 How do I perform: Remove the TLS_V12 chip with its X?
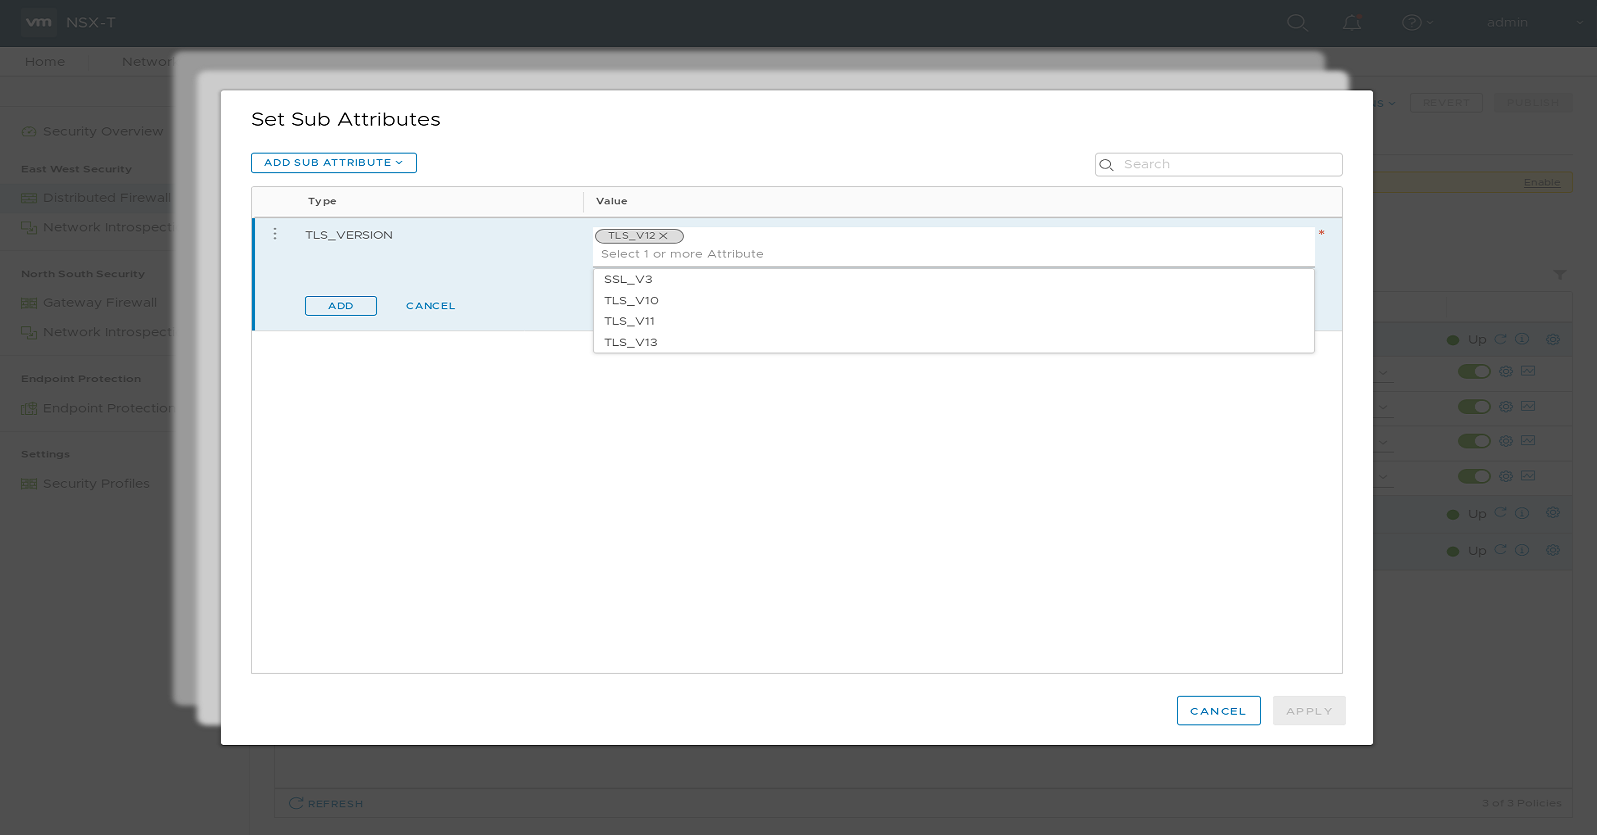(x=663, y=236)
